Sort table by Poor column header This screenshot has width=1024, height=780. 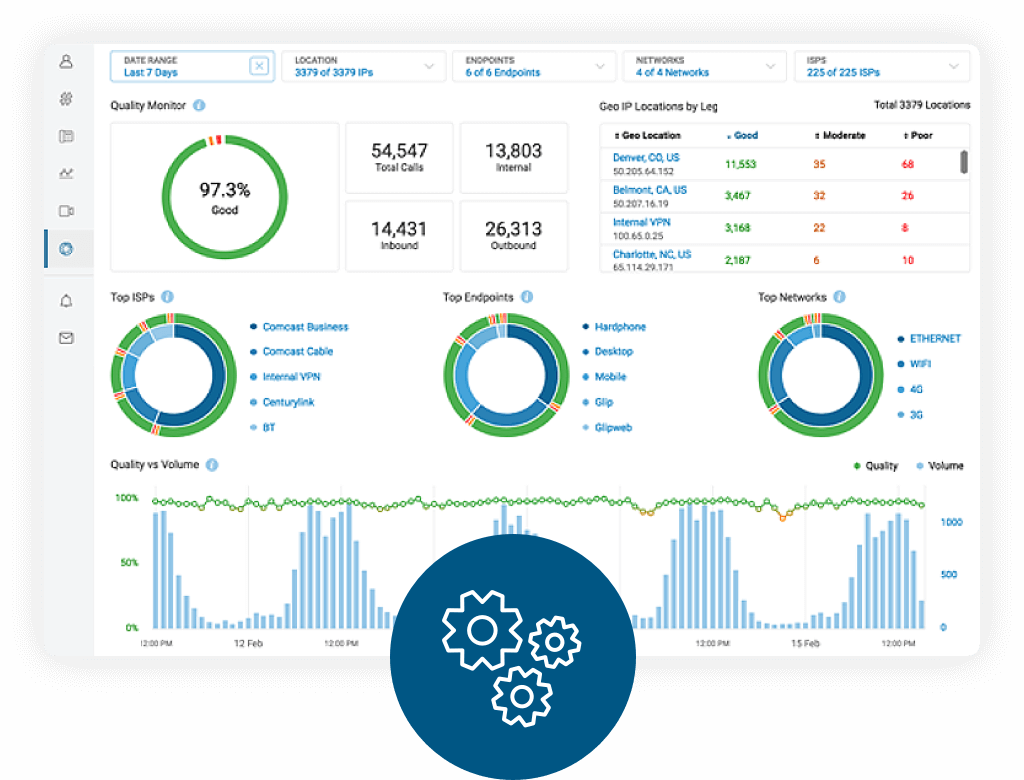click(x=918, y=135)
